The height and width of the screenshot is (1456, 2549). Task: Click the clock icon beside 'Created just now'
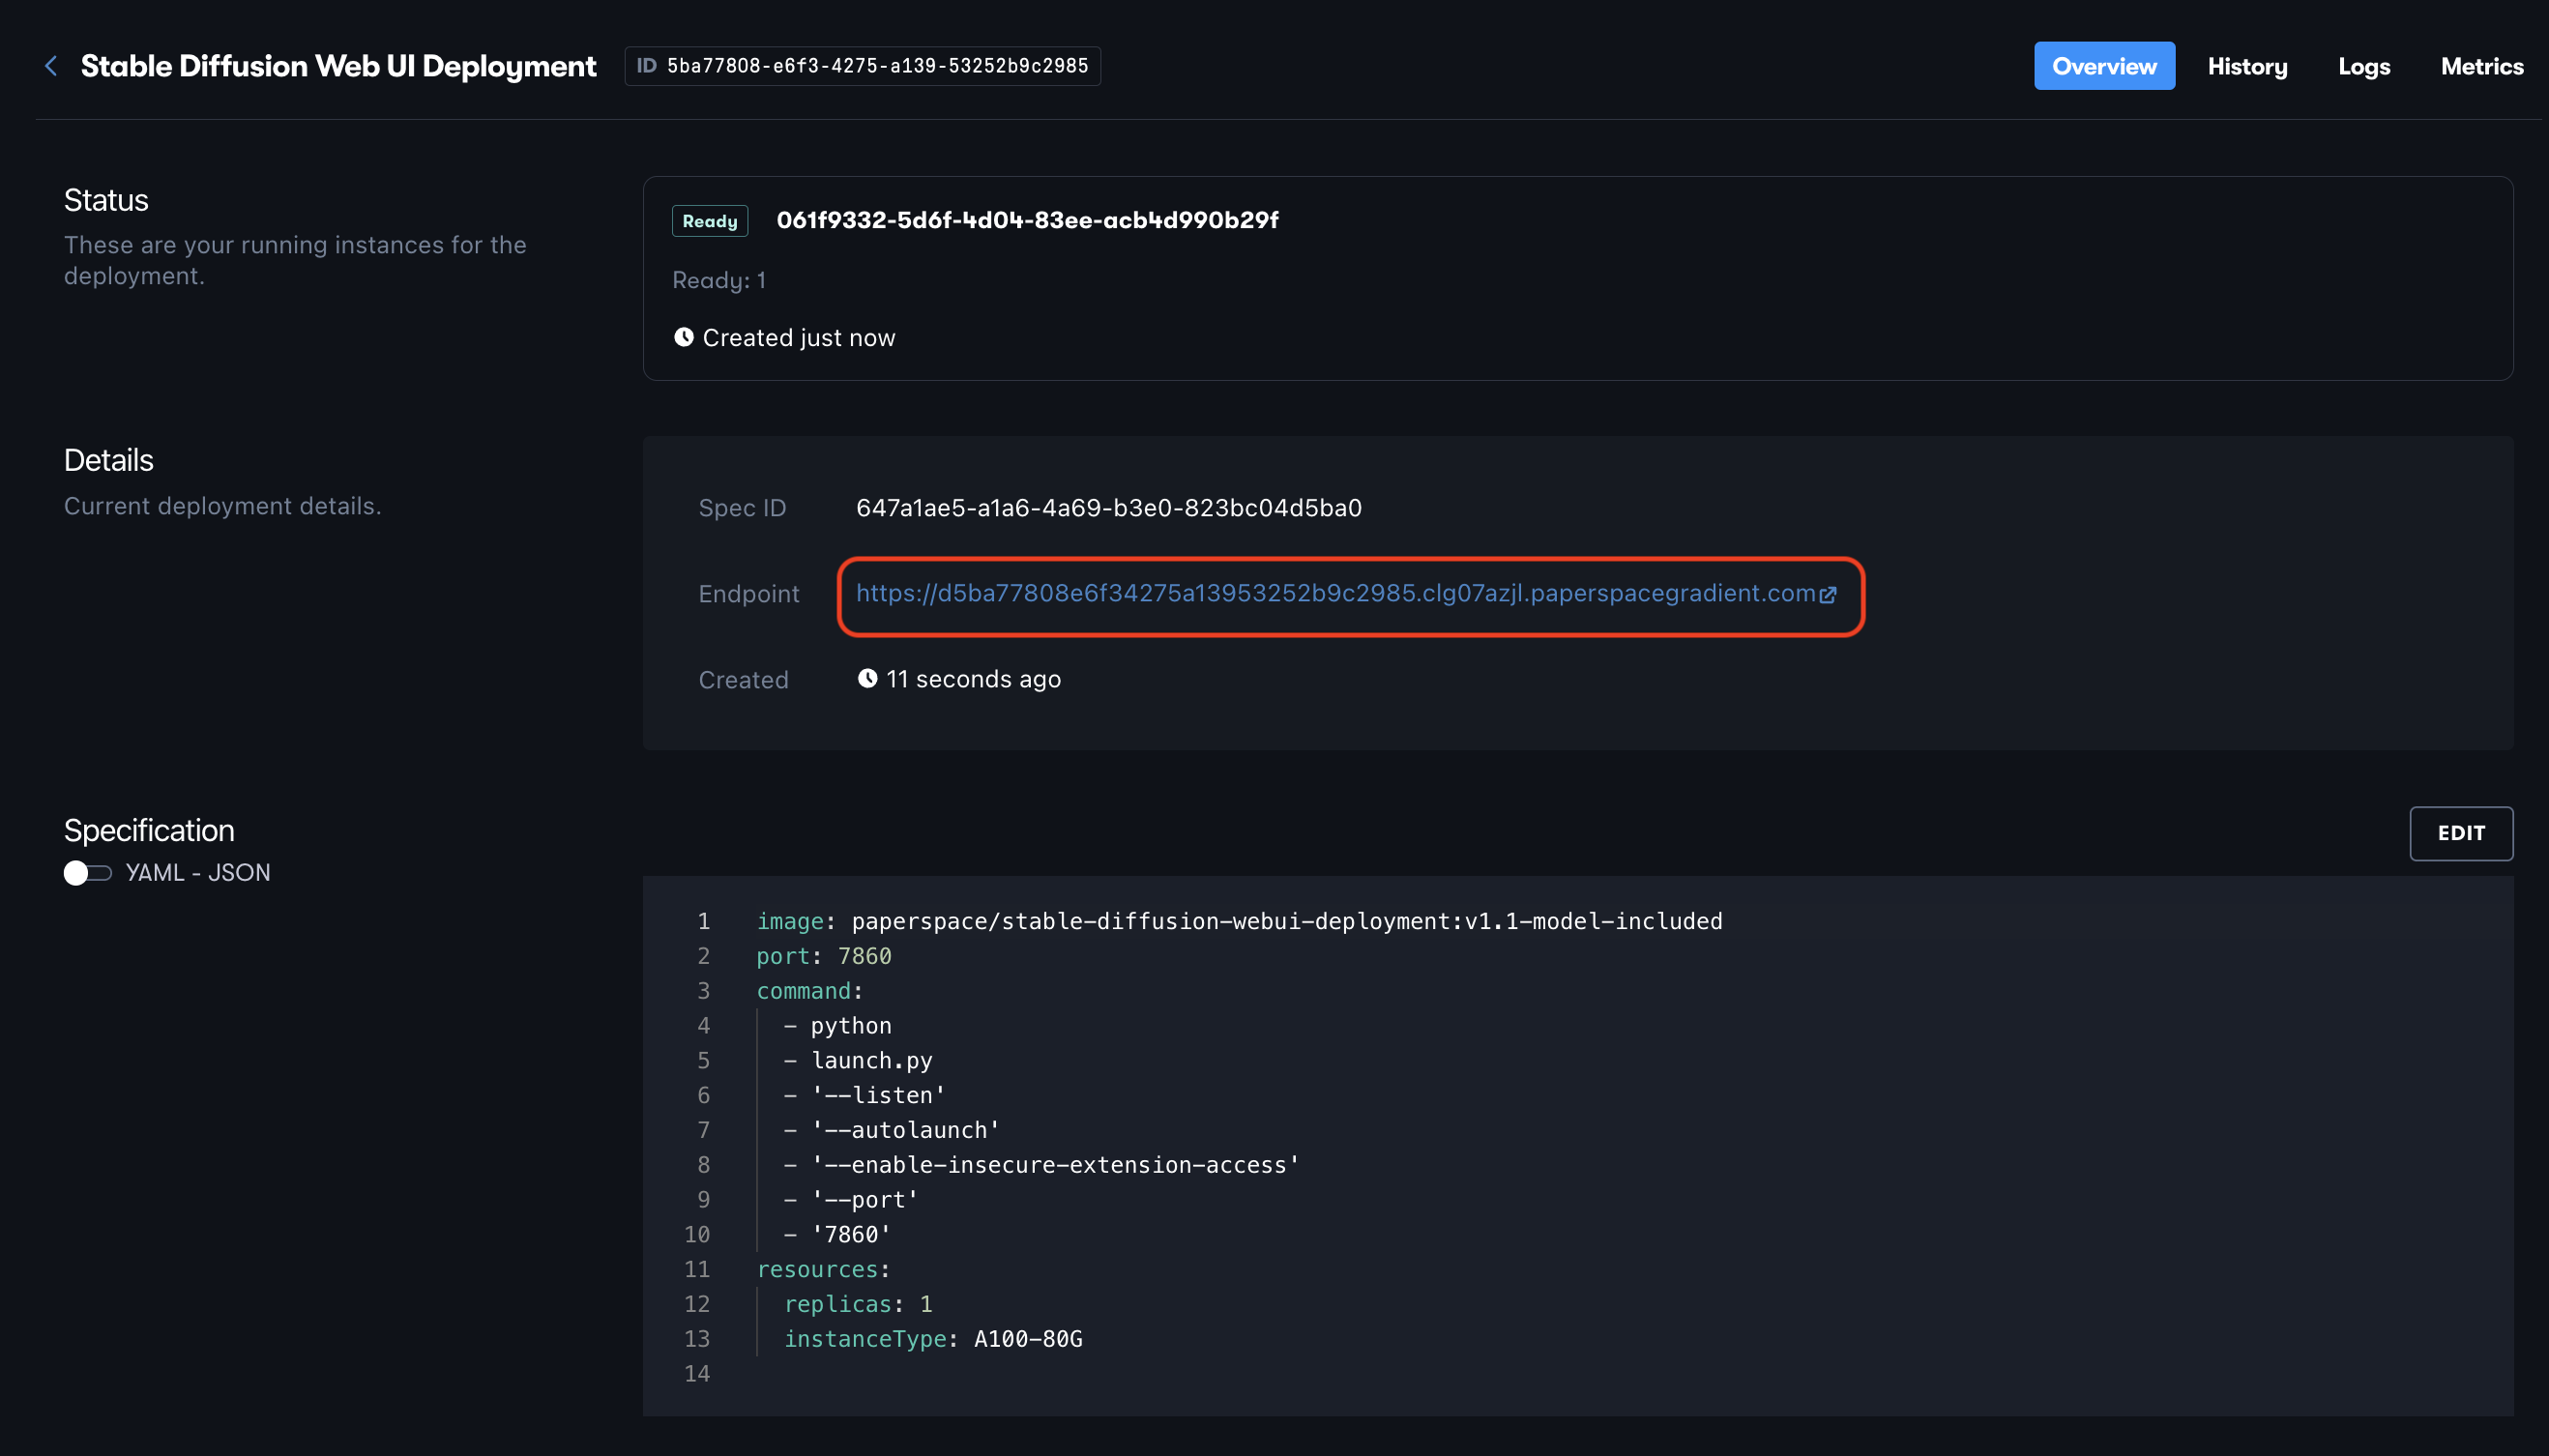tap(684, 337)
